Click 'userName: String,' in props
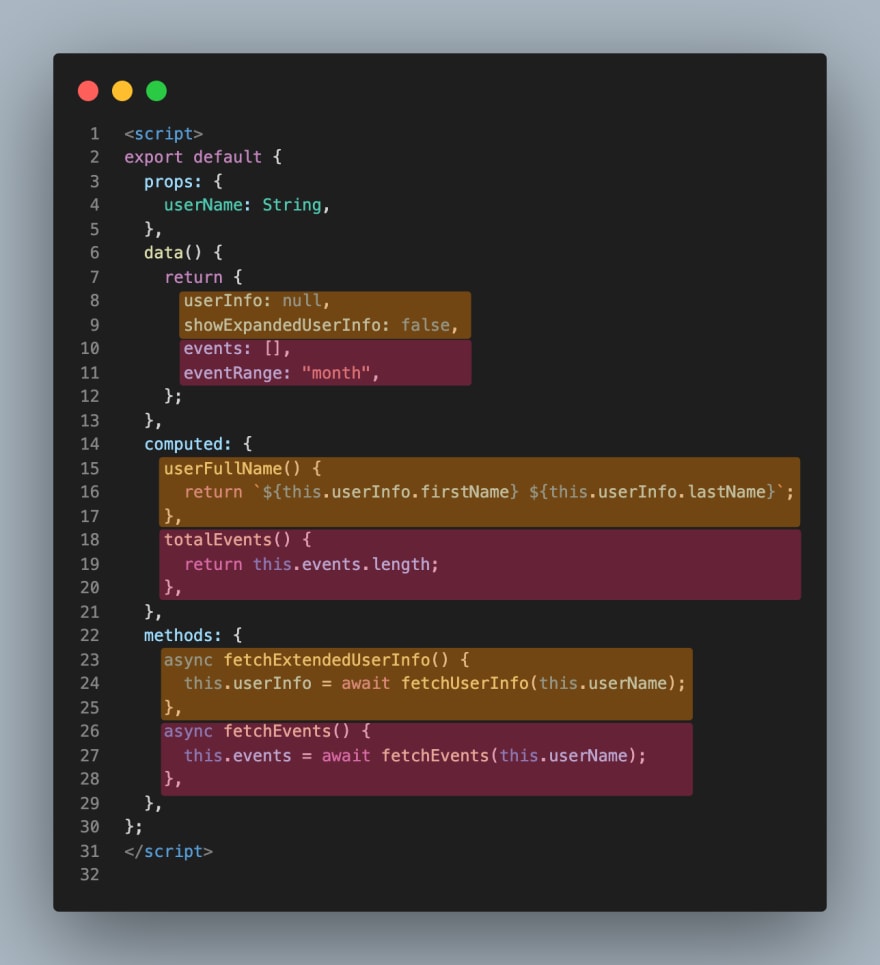The image size is (880, 965). [x=247, y=205]
